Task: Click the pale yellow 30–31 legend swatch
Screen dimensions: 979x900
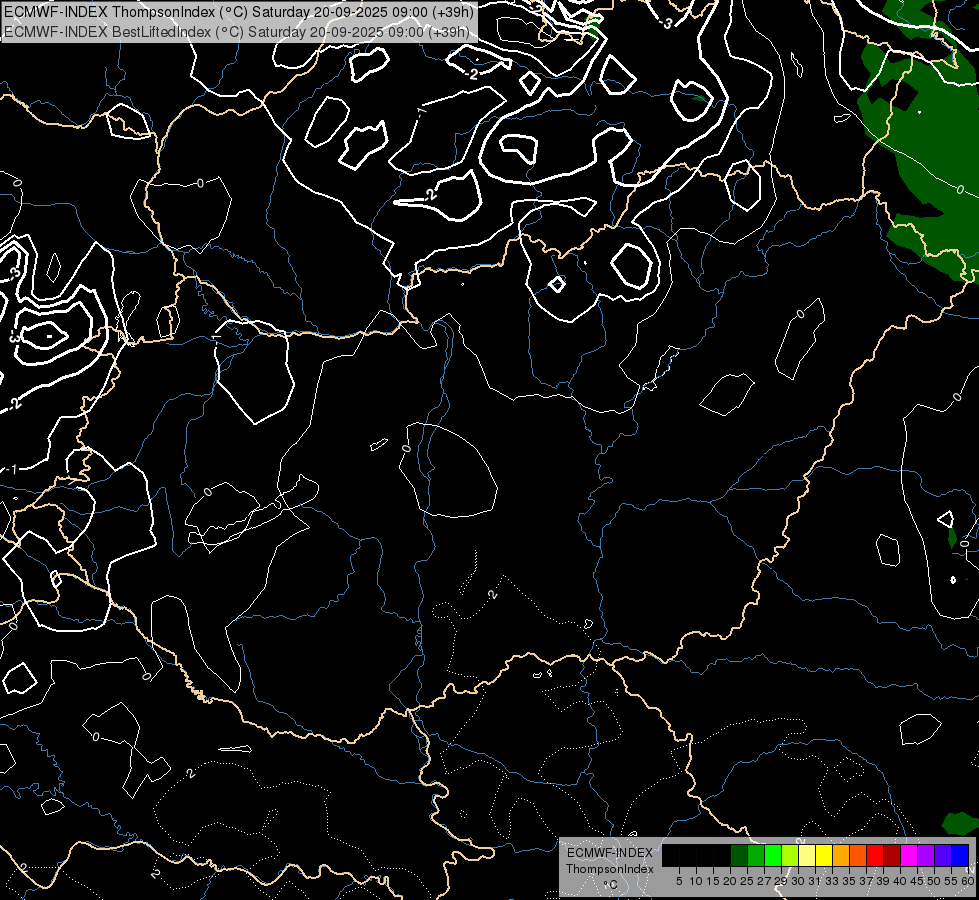Action: pyautogui.click(x=807, y=856)
